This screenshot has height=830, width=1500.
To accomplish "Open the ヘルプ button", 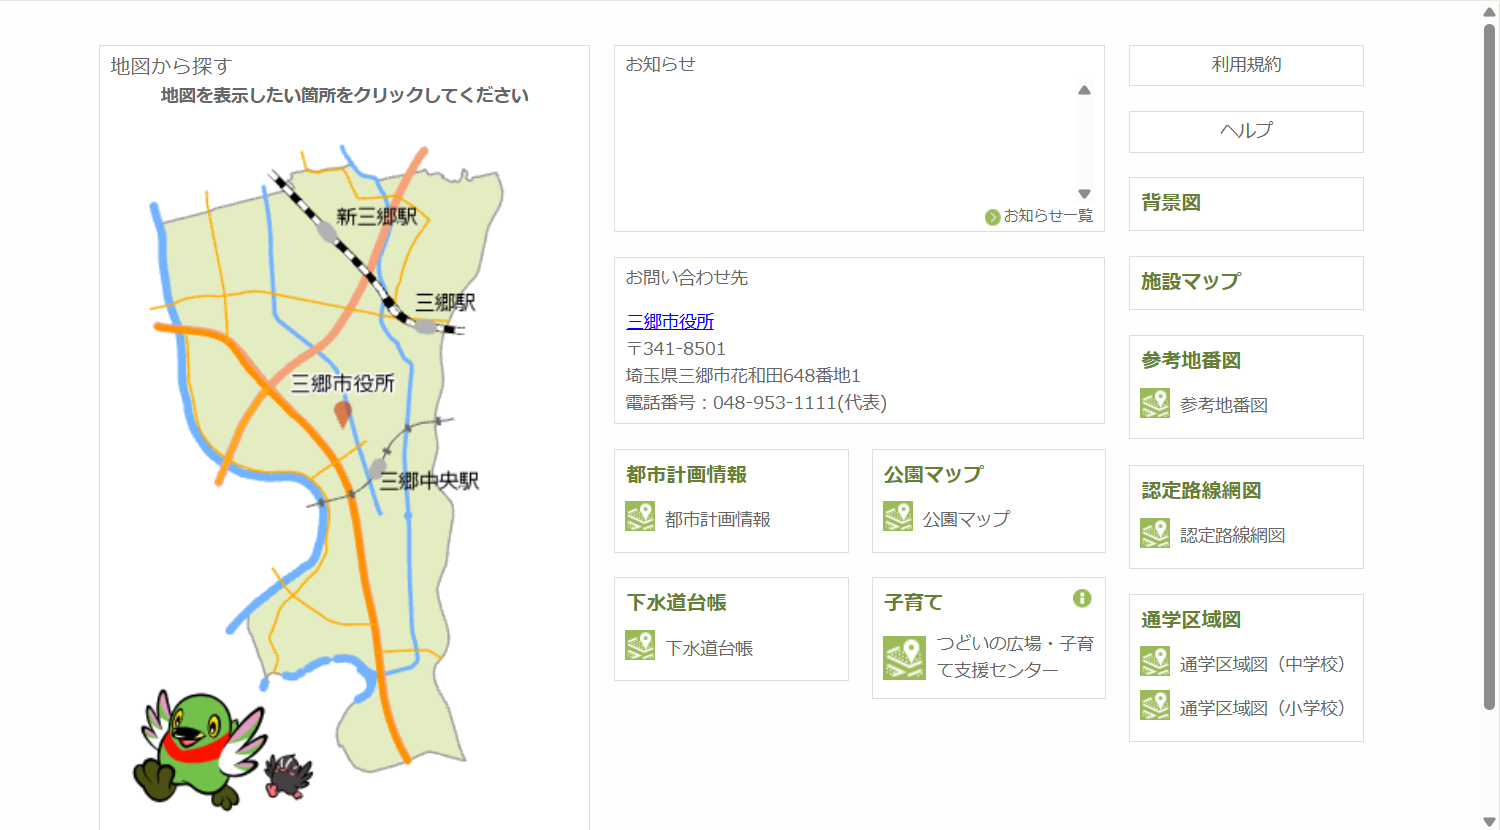I will [1246, 131].
